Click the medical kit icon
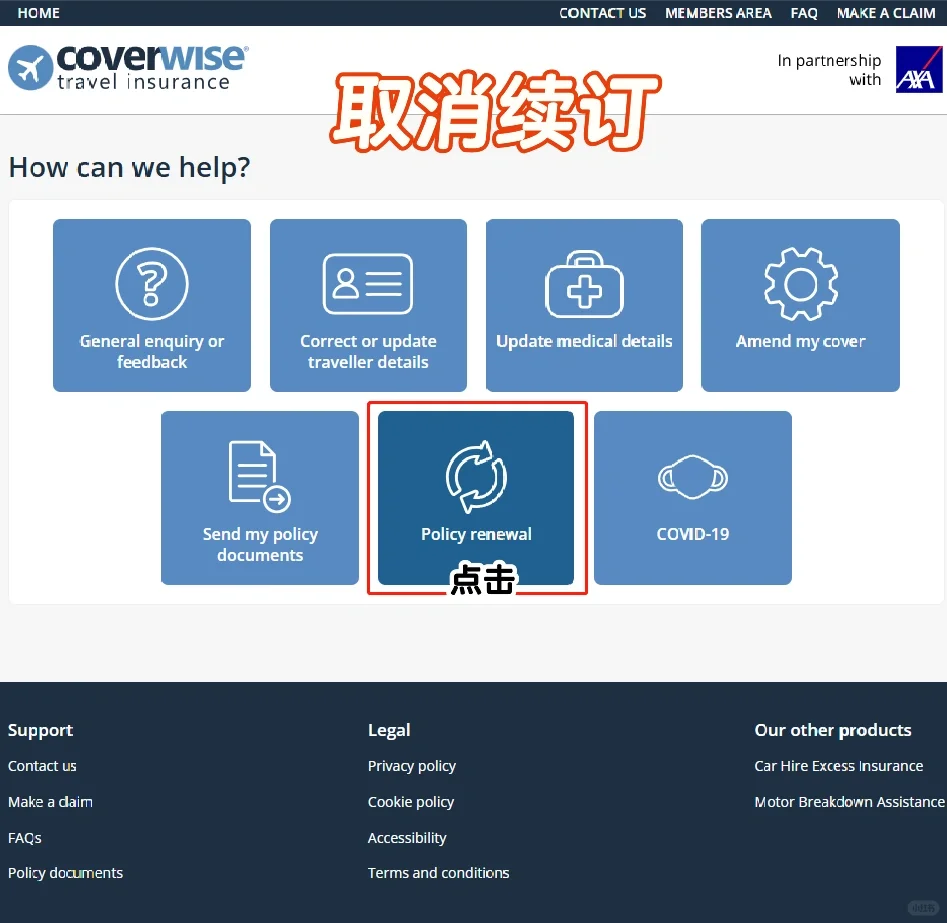Screen dimensions: 947x923 point(584,284)
